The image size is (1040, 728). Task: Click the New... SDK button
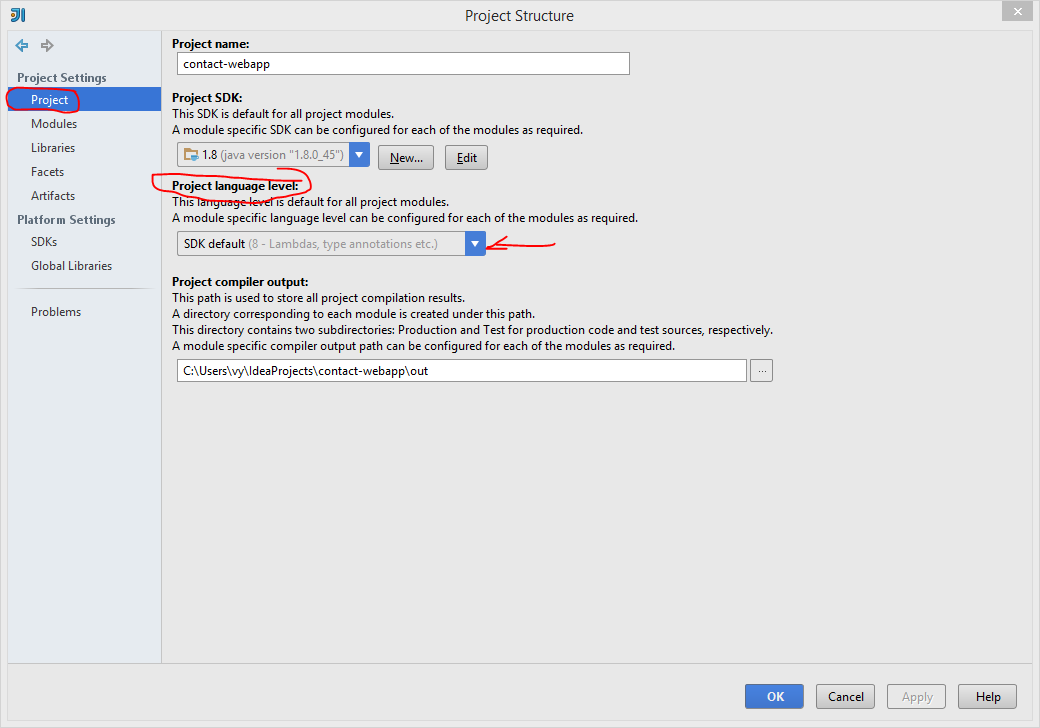pos(406,158)
